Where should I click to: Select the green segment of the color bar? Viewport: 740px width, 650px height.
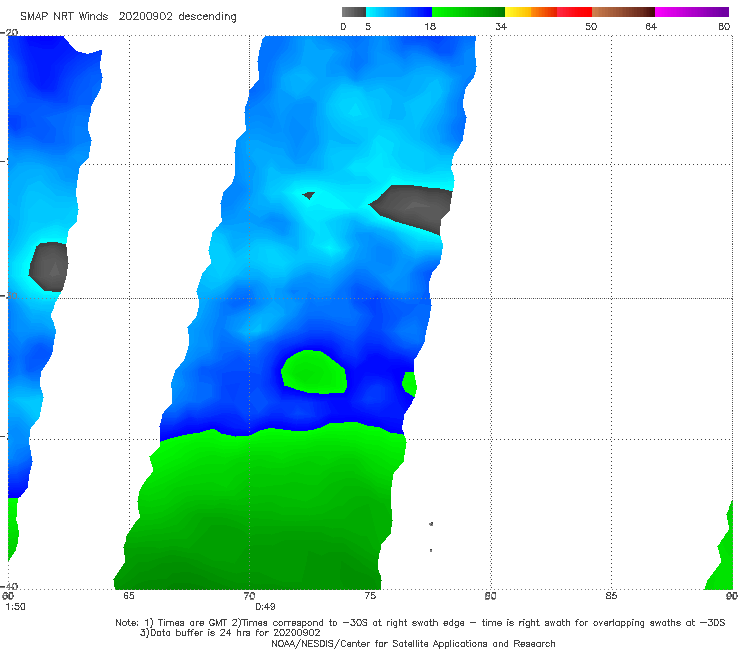(x=468, y=12)
